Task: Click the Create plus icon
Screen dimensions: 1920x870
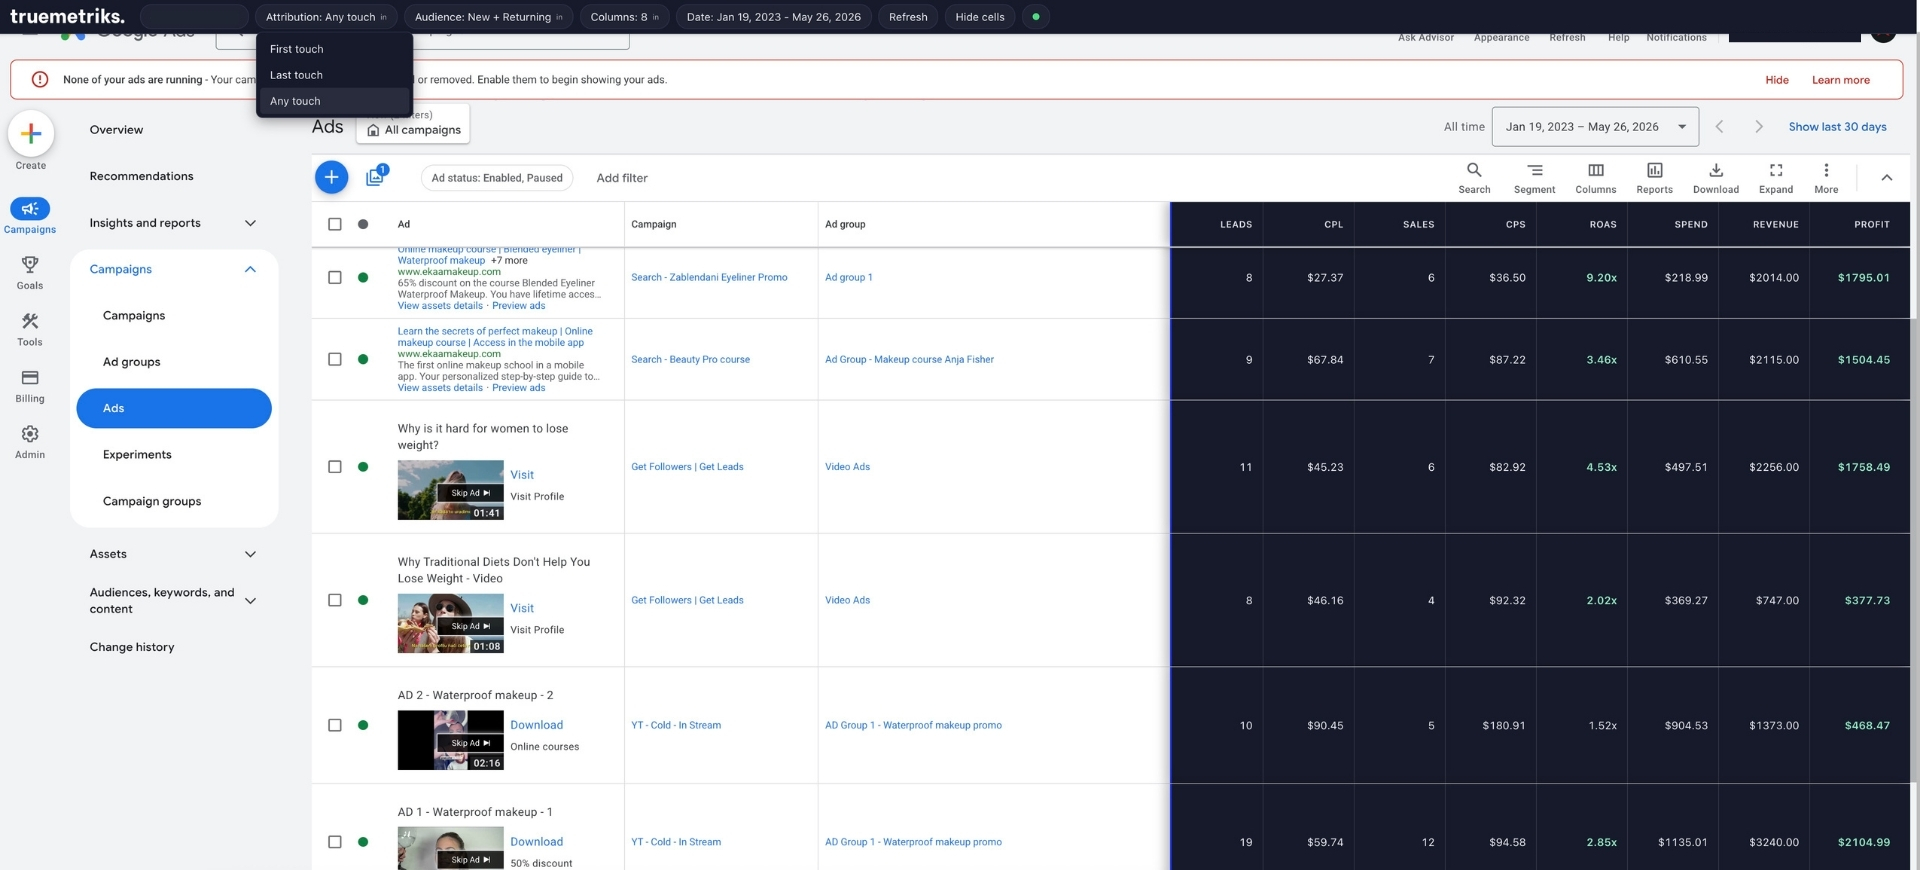Action: click(31, 133)
